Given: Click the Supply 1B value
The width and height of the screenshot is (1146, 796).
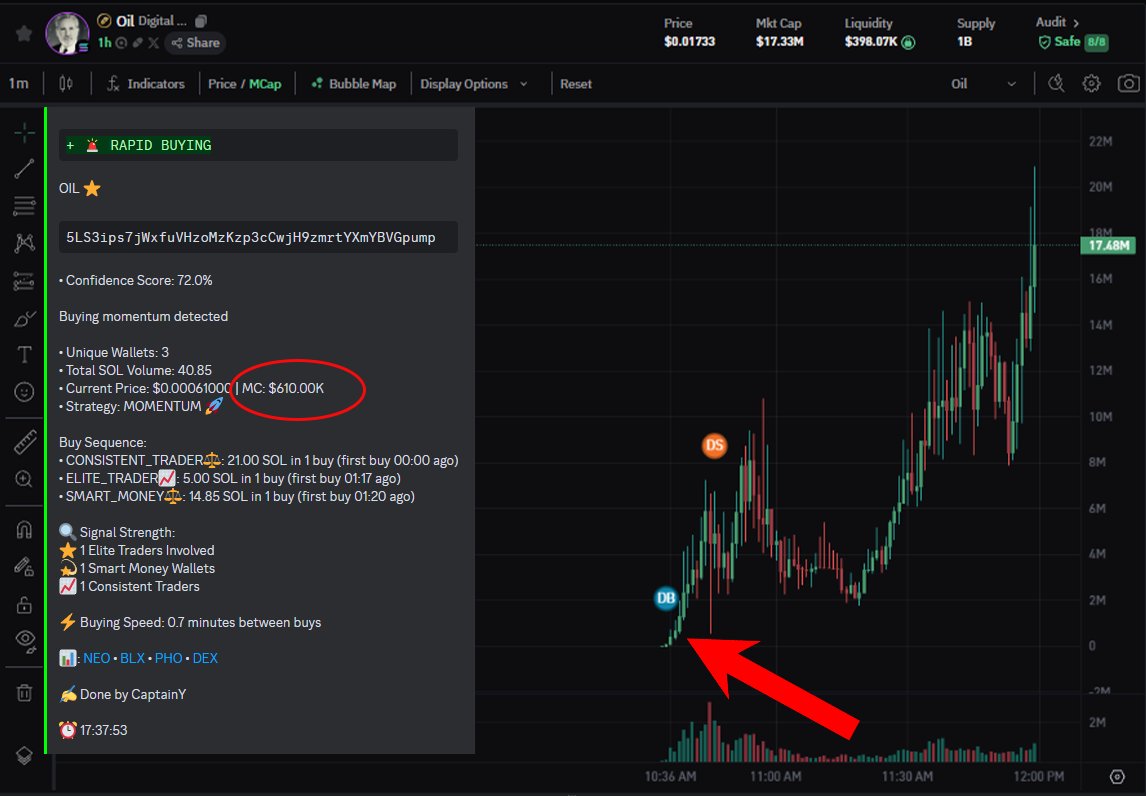Looking at the screenshot, I should 965,42.
